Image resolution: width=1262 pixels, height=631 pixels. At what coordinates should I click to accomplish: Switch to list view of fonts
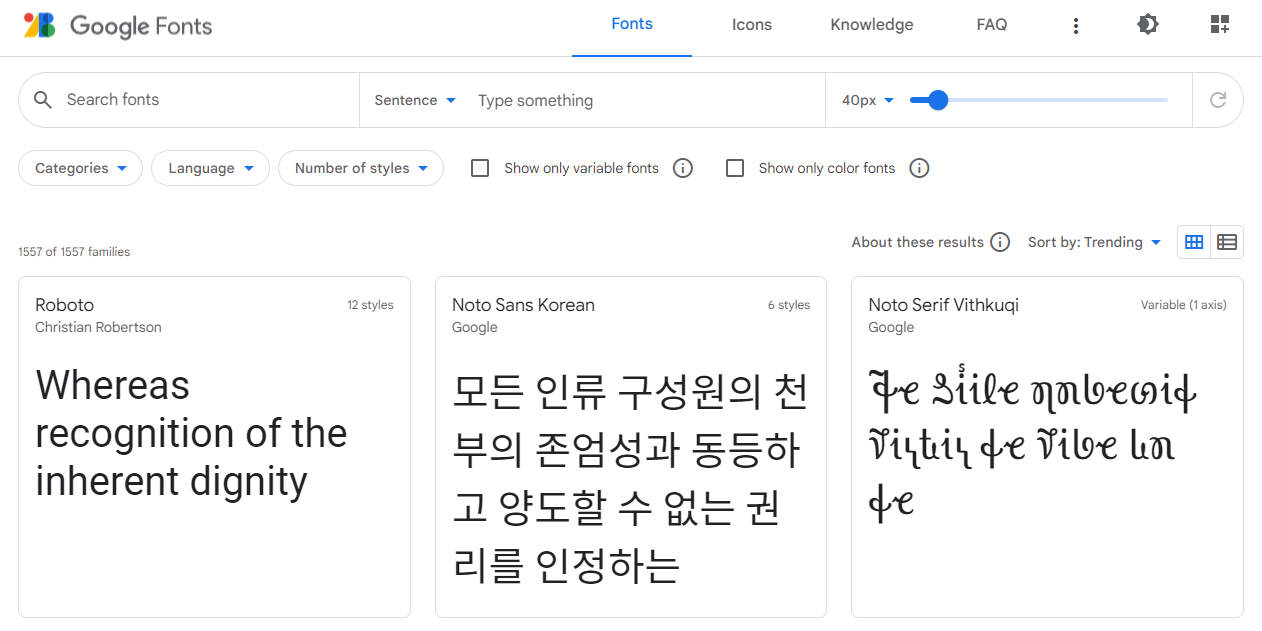point(1227,242)
